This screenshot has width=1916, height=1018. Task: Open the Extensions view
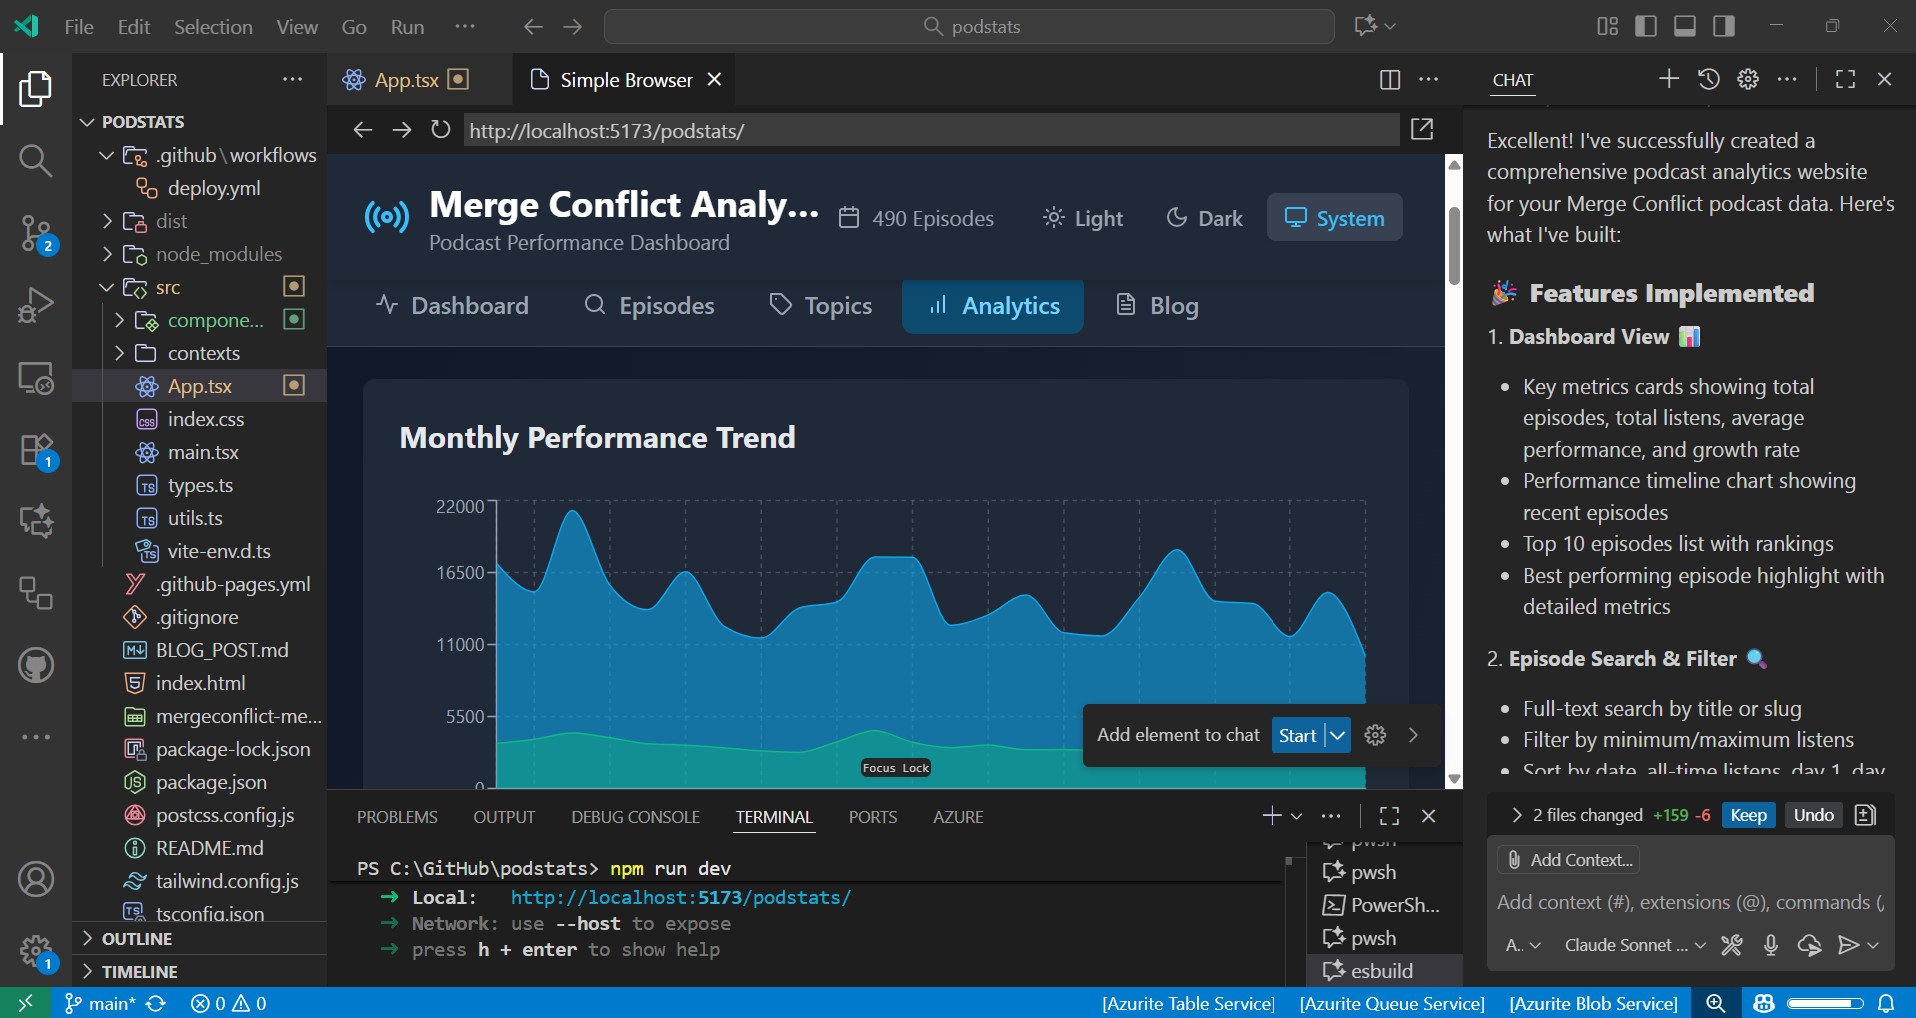tap(36, 451)
